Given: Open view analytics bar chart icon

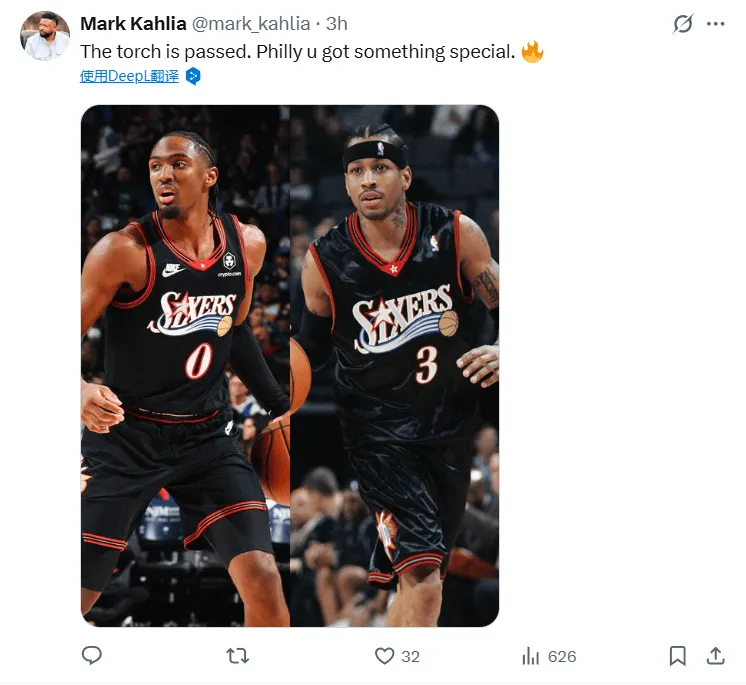Looking at the screenshot, I should [531, 656].
